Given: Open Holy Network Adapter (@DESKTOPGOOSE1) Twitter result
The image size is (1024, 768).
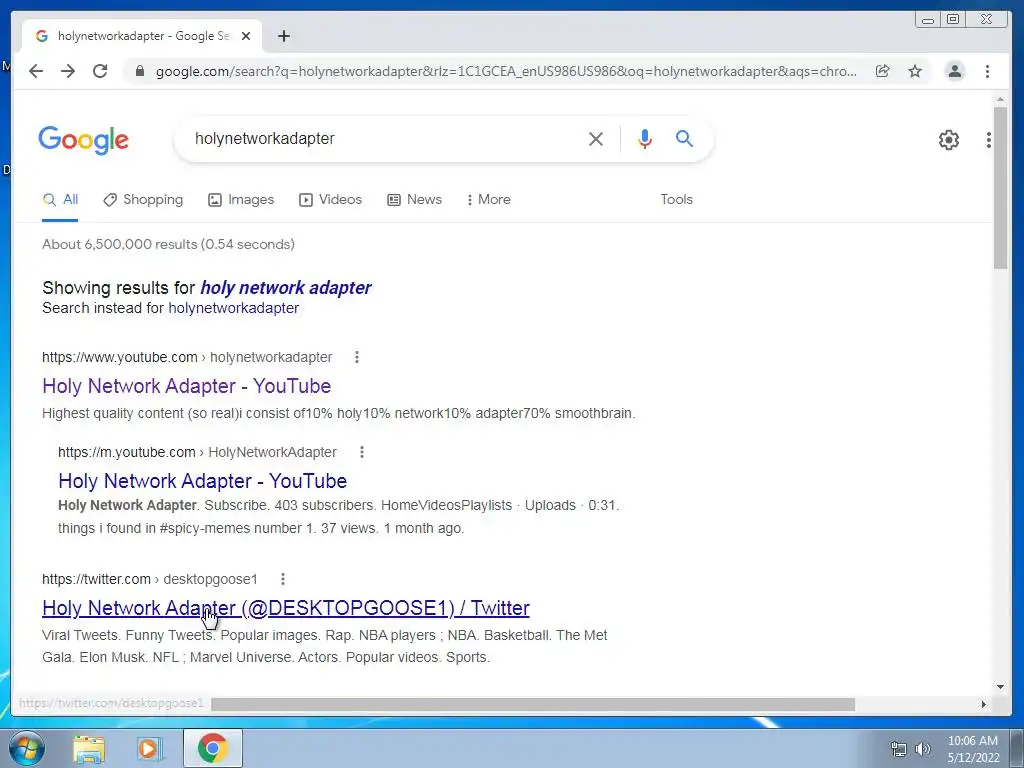Looking at the screenshot, I should click(x=286, y=608).
